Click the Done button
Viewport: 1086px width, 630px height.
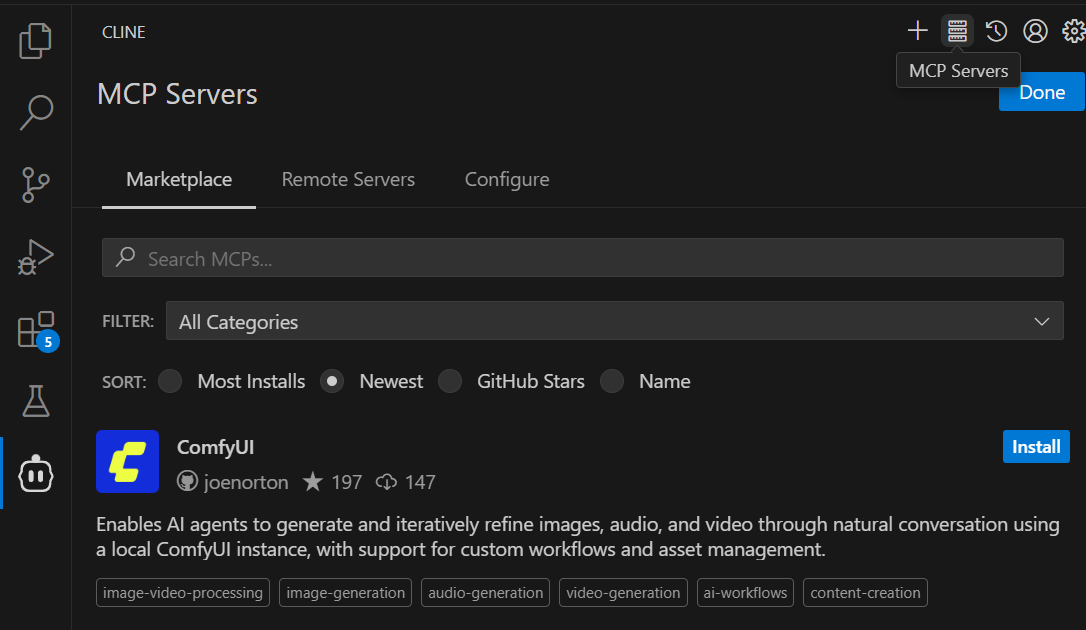pos(1042,92)
